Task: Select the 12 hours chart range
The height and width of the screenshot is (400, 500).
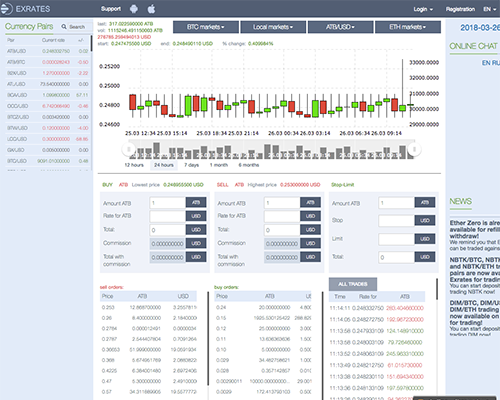Action: tap(134, 165)
